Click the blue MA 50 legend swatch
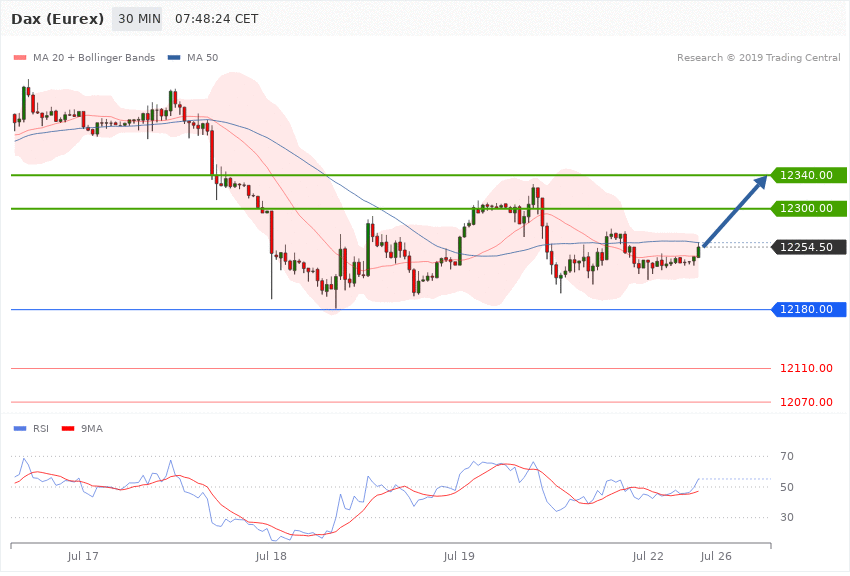Screen dimensions: 850x576 (x=174, y=57)
